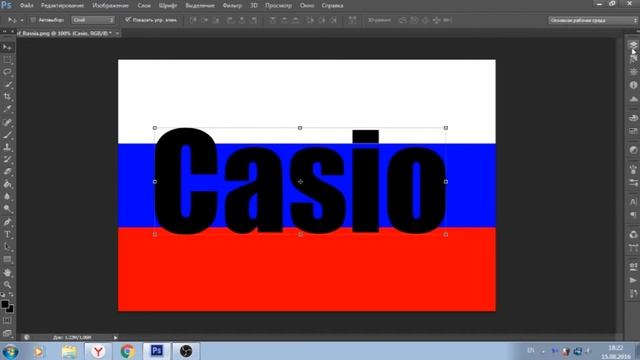This screenshot has width=640, height=360.
Task: Open the Слои menu
Action: [144, 6]
